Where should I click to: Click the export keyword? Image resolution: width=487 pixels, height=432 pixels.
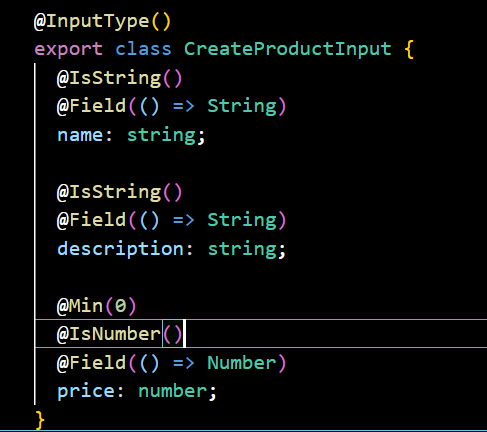click(68, 50)
